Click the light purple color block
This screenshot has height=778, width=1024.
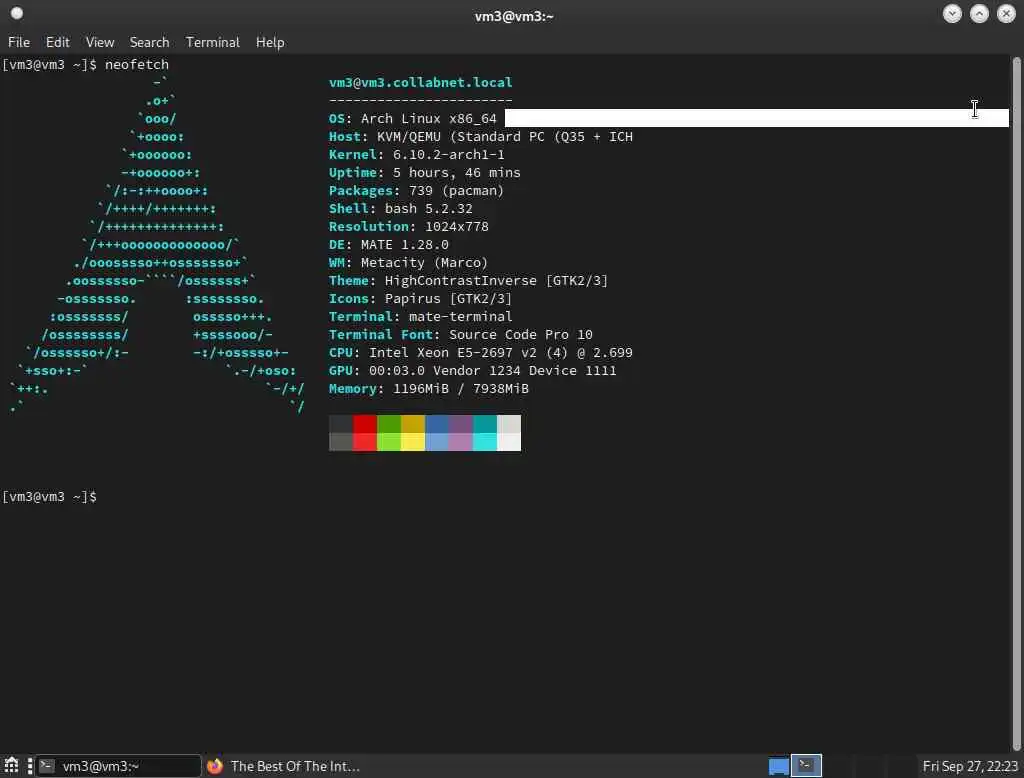(461, 442)
